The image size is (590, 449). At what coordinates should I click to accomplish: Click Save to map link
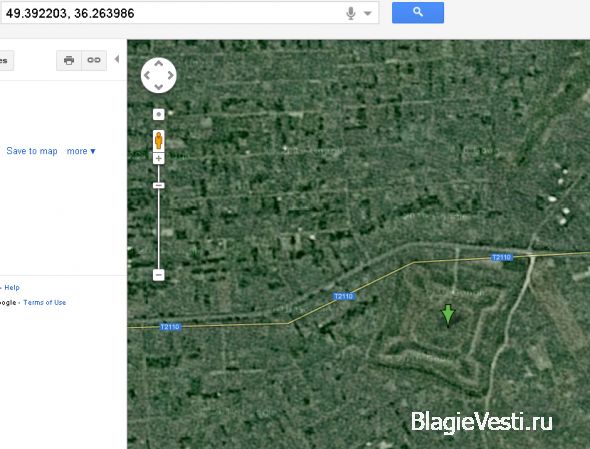point(32,151)
